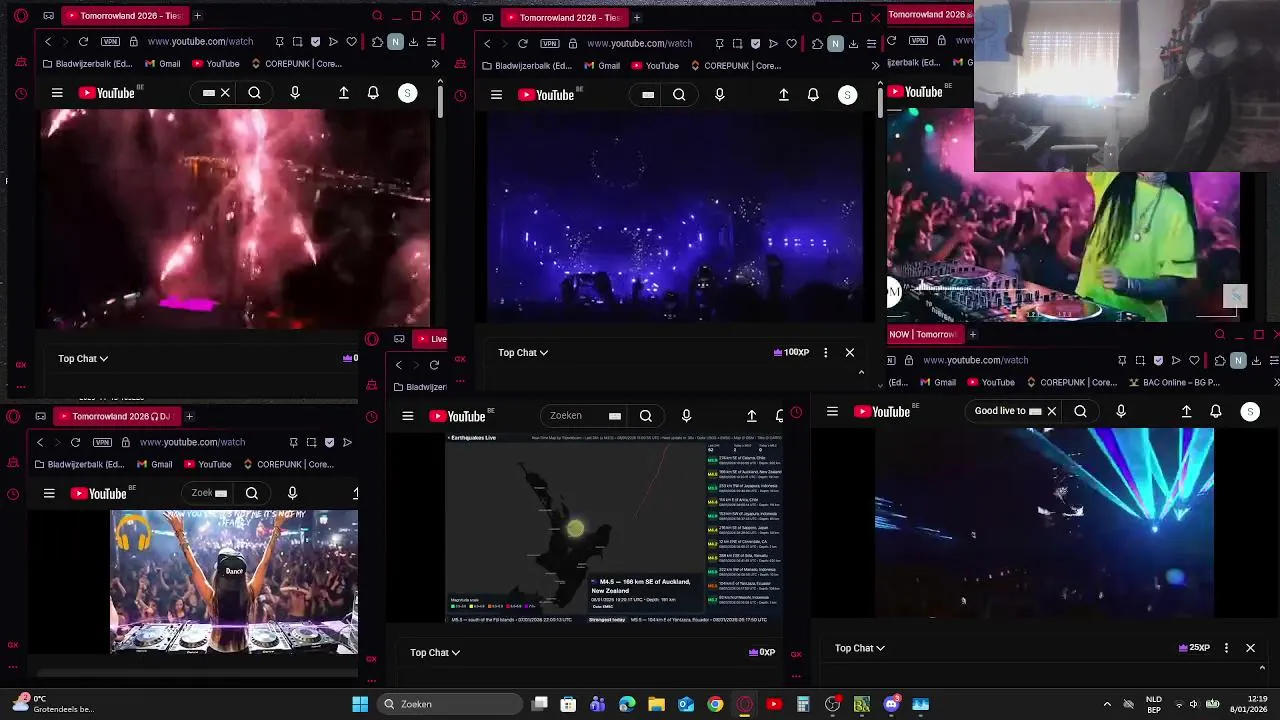Expand Top Chat dropdown under pink fireworks video
The height and width of the screenshot is (720, 1280).
[83, 358]
